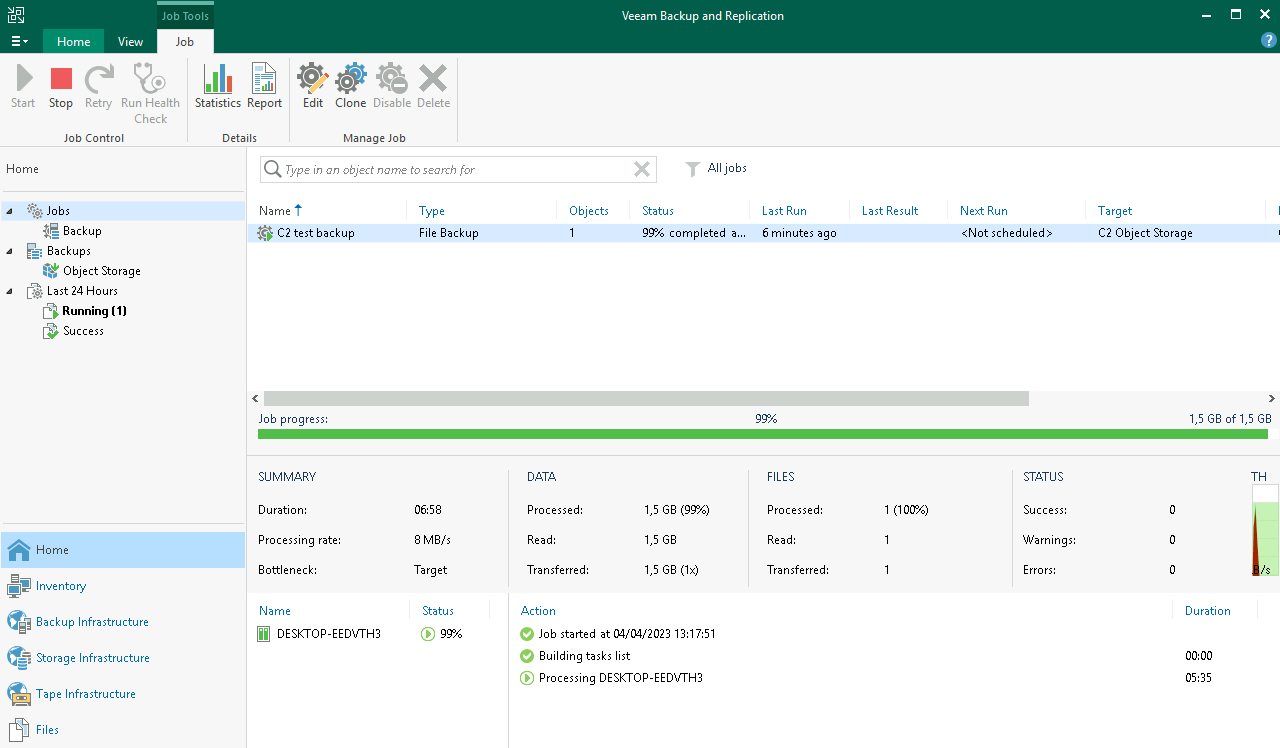The image size is (1280, 748).
Task: Open the Help question mark icon
Action: 1269,41
